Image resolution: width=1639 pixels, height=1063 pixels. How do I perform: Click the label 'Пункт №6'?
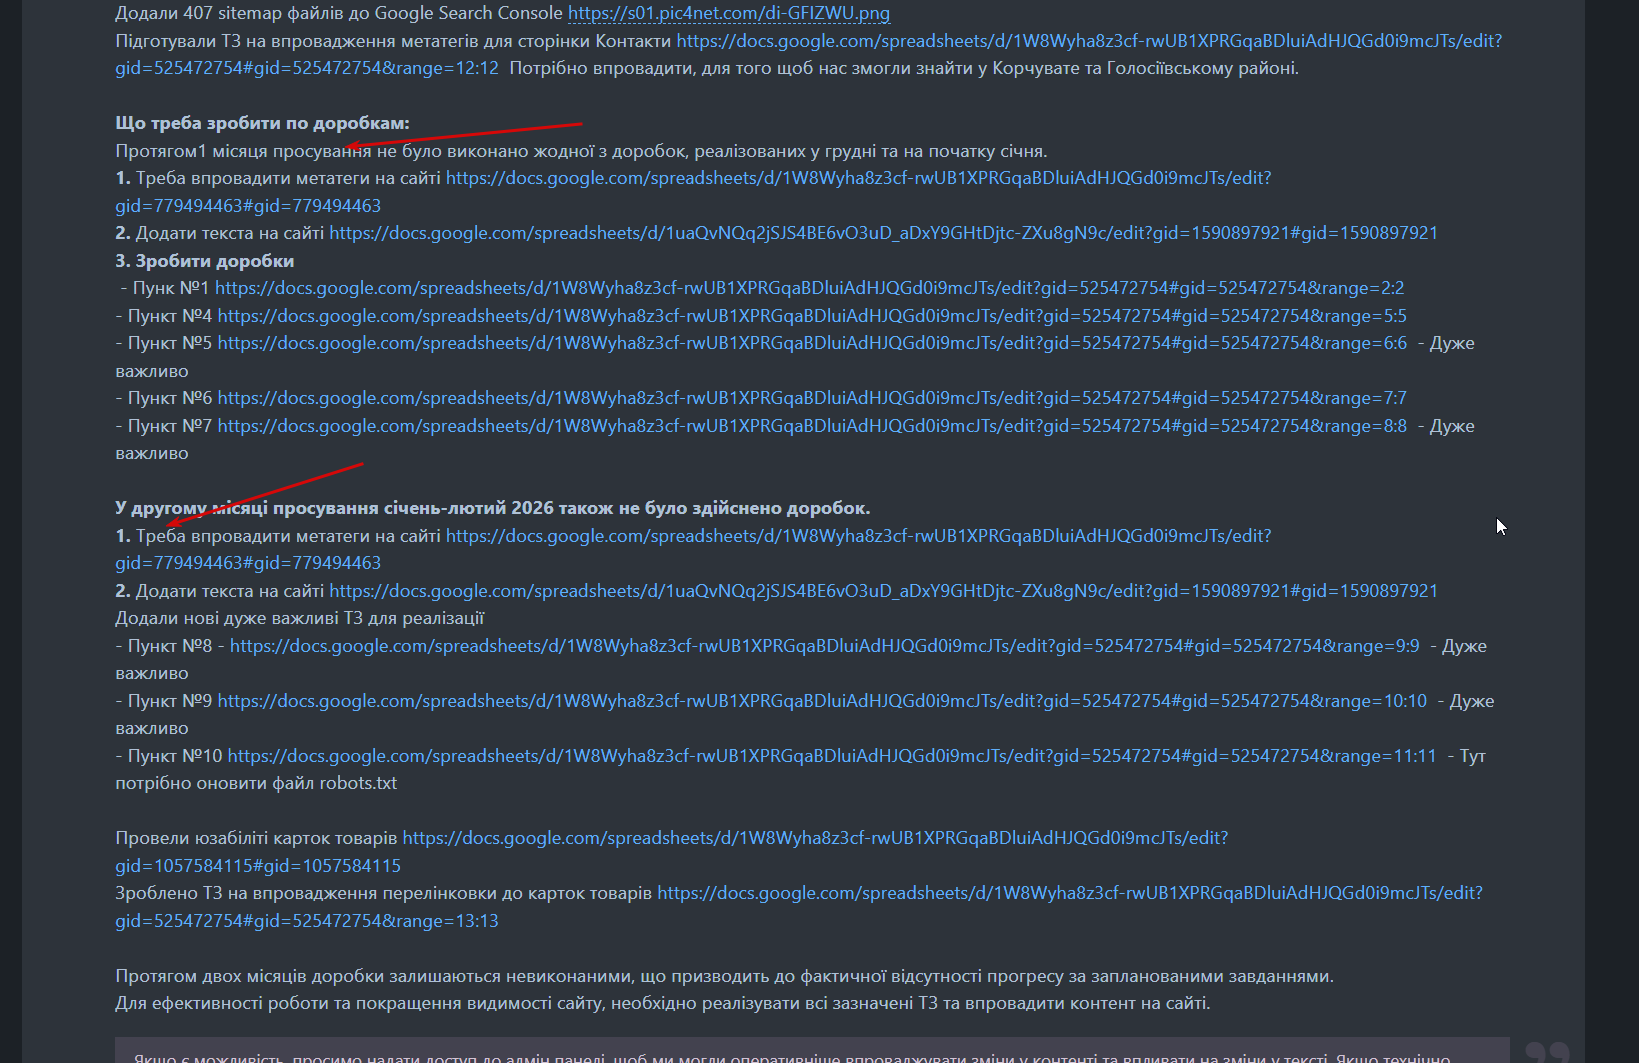170,398
